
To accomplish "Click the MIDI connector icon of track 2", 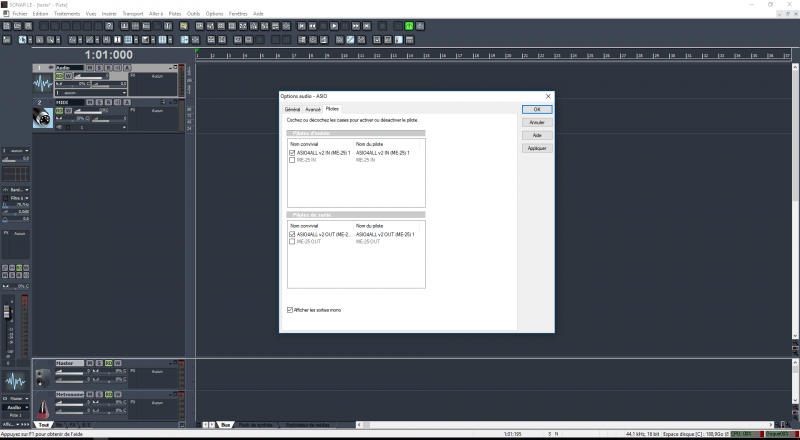I will (43, 118).
